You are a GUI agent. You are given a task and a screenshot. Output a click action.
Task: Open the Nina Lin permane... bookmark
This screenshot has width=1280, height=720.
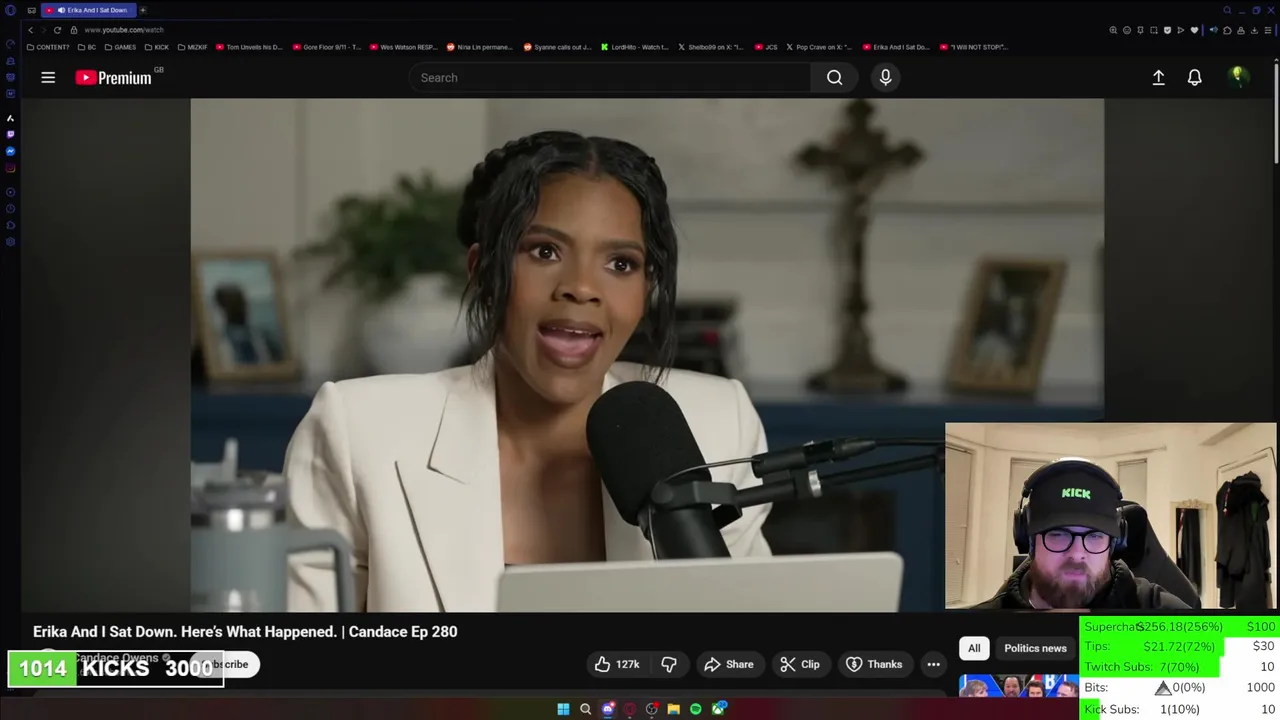coord(479,47)
